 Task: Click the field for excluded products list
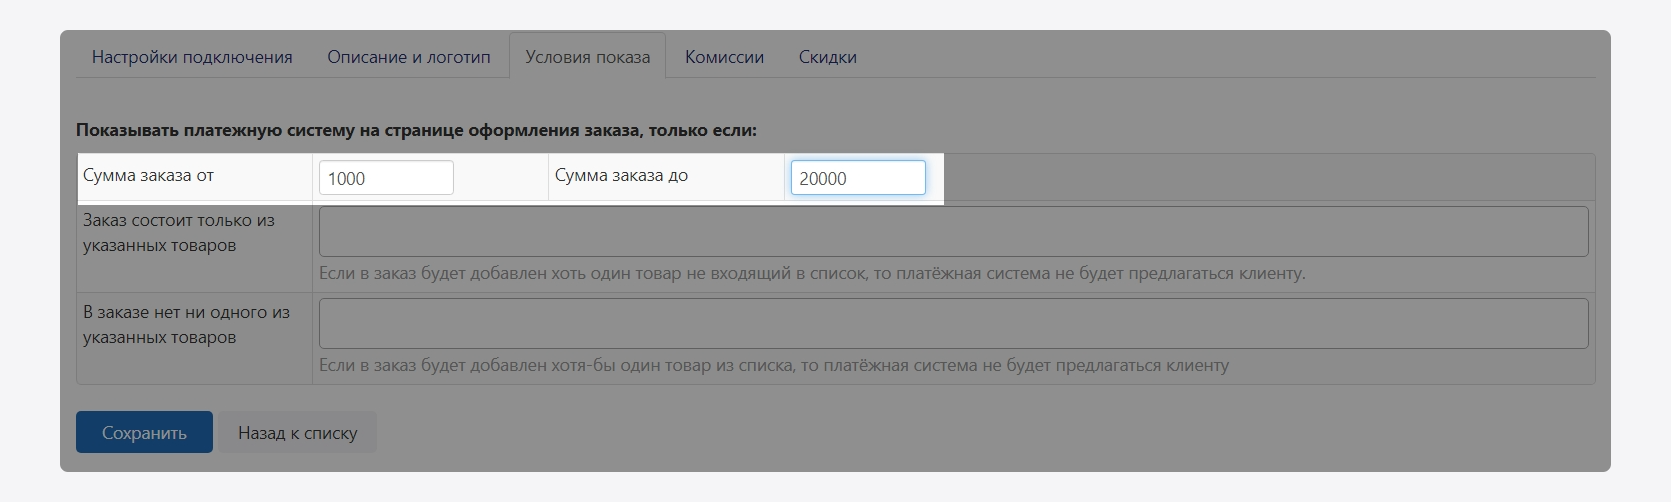click(x=952, y=323)
